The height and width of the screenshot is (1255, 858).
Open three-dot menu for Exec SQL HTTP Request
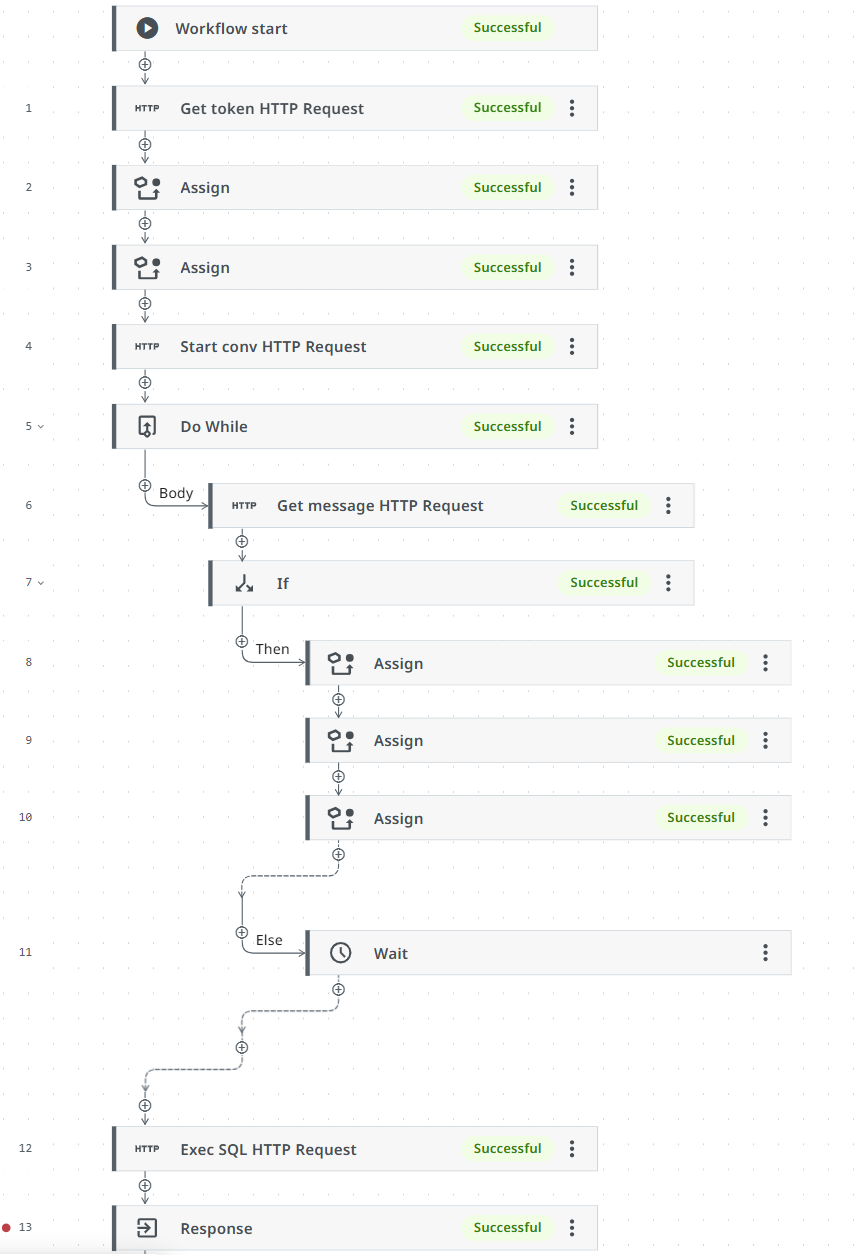[572, 1149]
